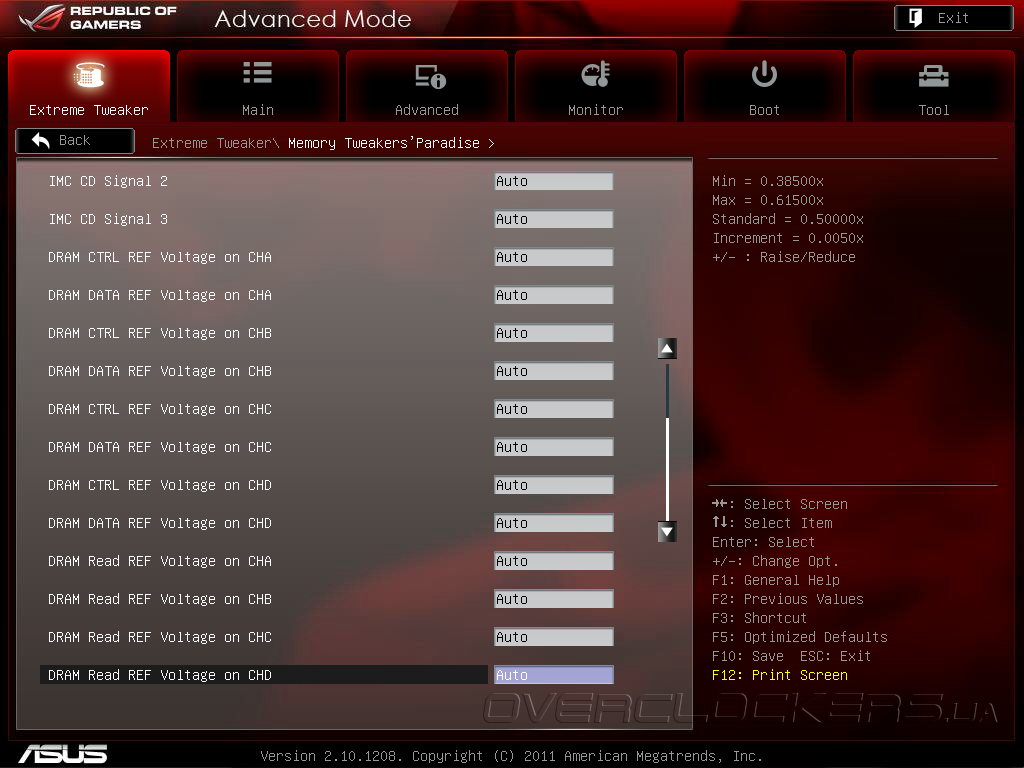Select the IMC CD Signal 3 label
1024x768 pixels.
click(108, 219)
